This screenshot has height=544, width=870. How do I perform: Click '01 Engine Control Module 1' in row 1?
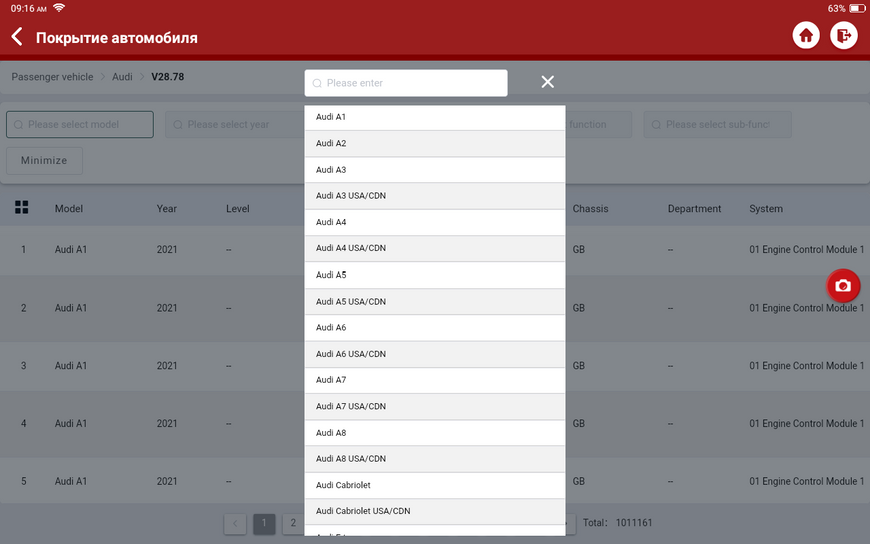806,250
